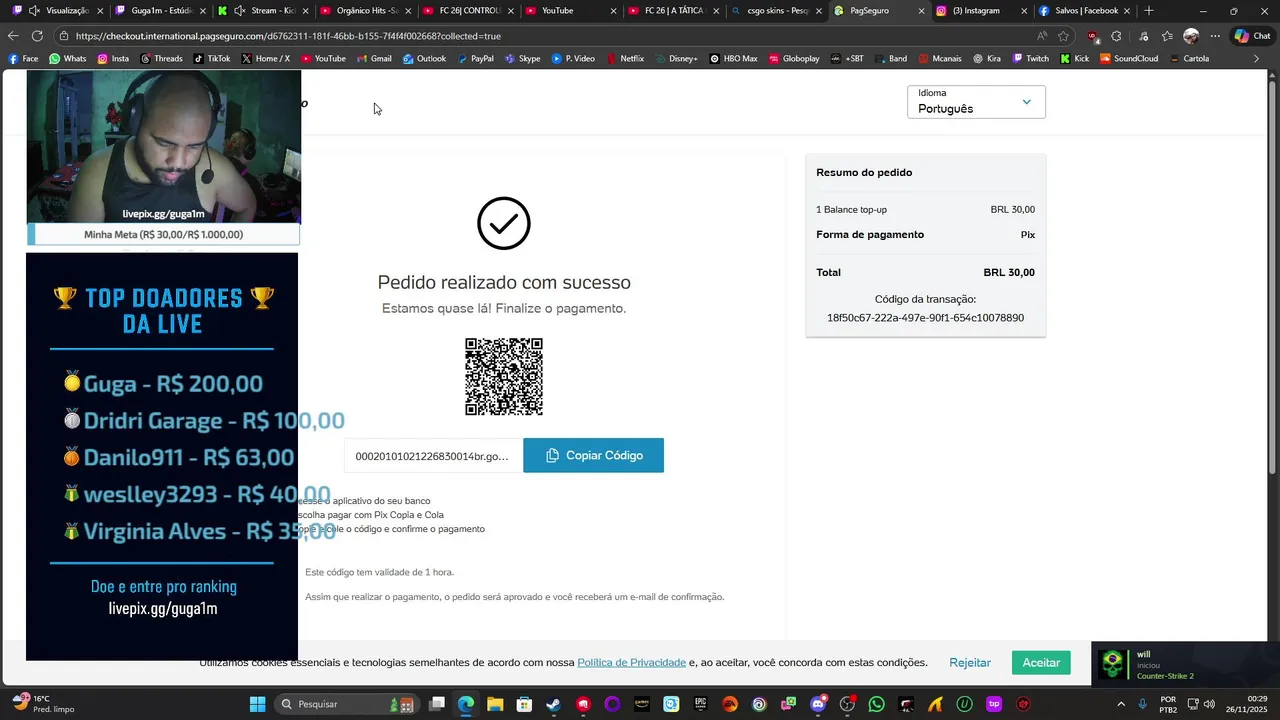Open Twitch bookmark
Image resolution: width=1280 pixels, height=720 pixels.
coord(1030,59)
